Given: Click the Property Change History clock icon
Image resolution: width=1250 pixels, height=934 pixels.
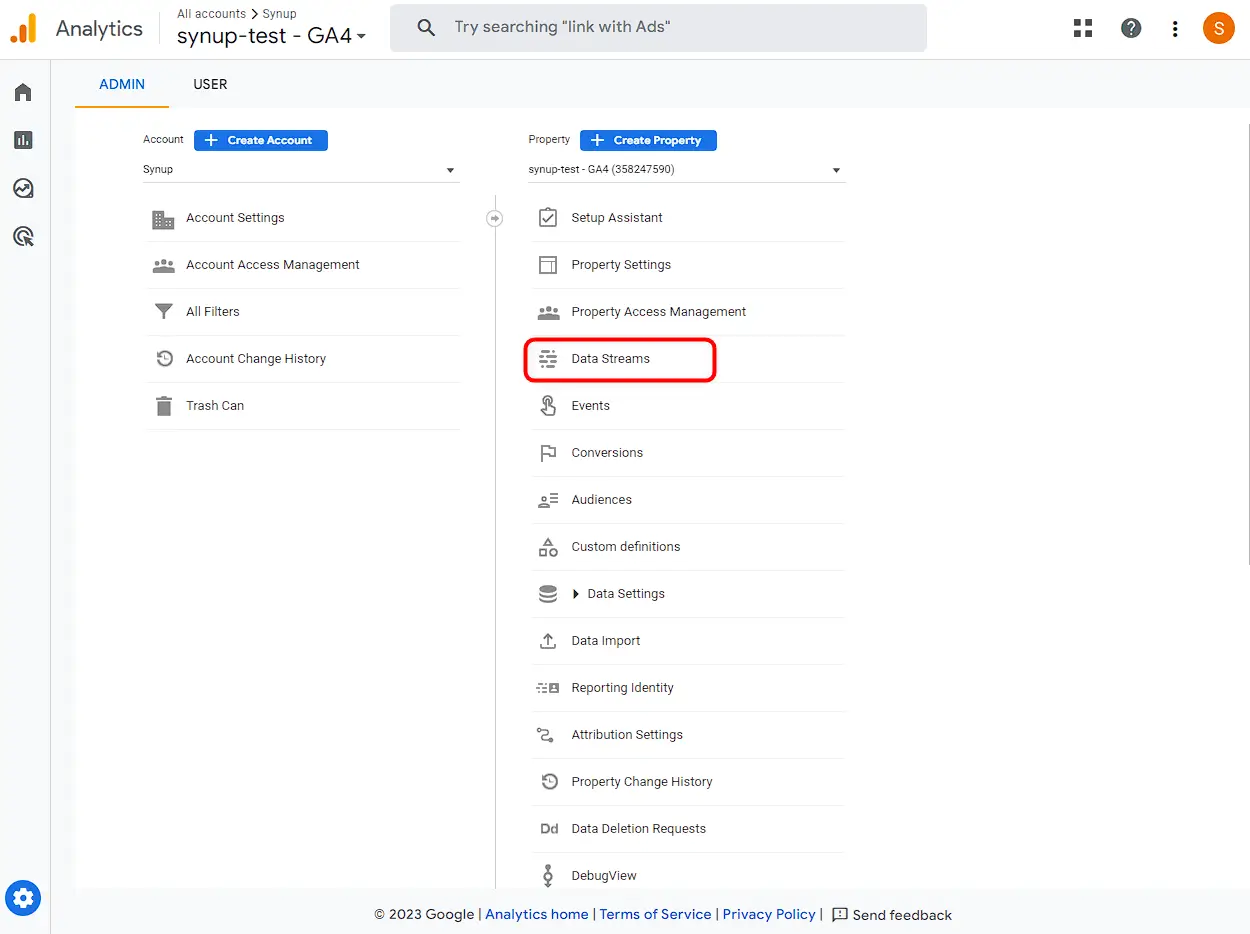Looking at the screenshot, I should click(x=548, y=782).
